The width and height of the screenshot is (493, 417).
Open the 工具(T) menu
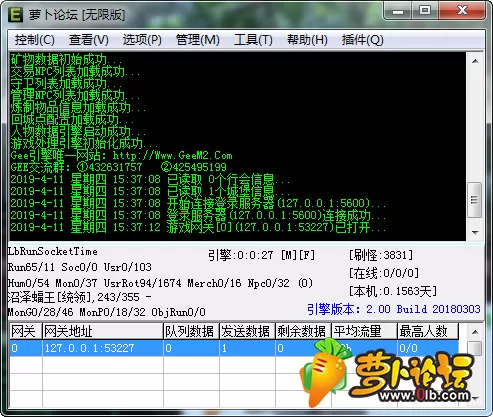point(253,40)
